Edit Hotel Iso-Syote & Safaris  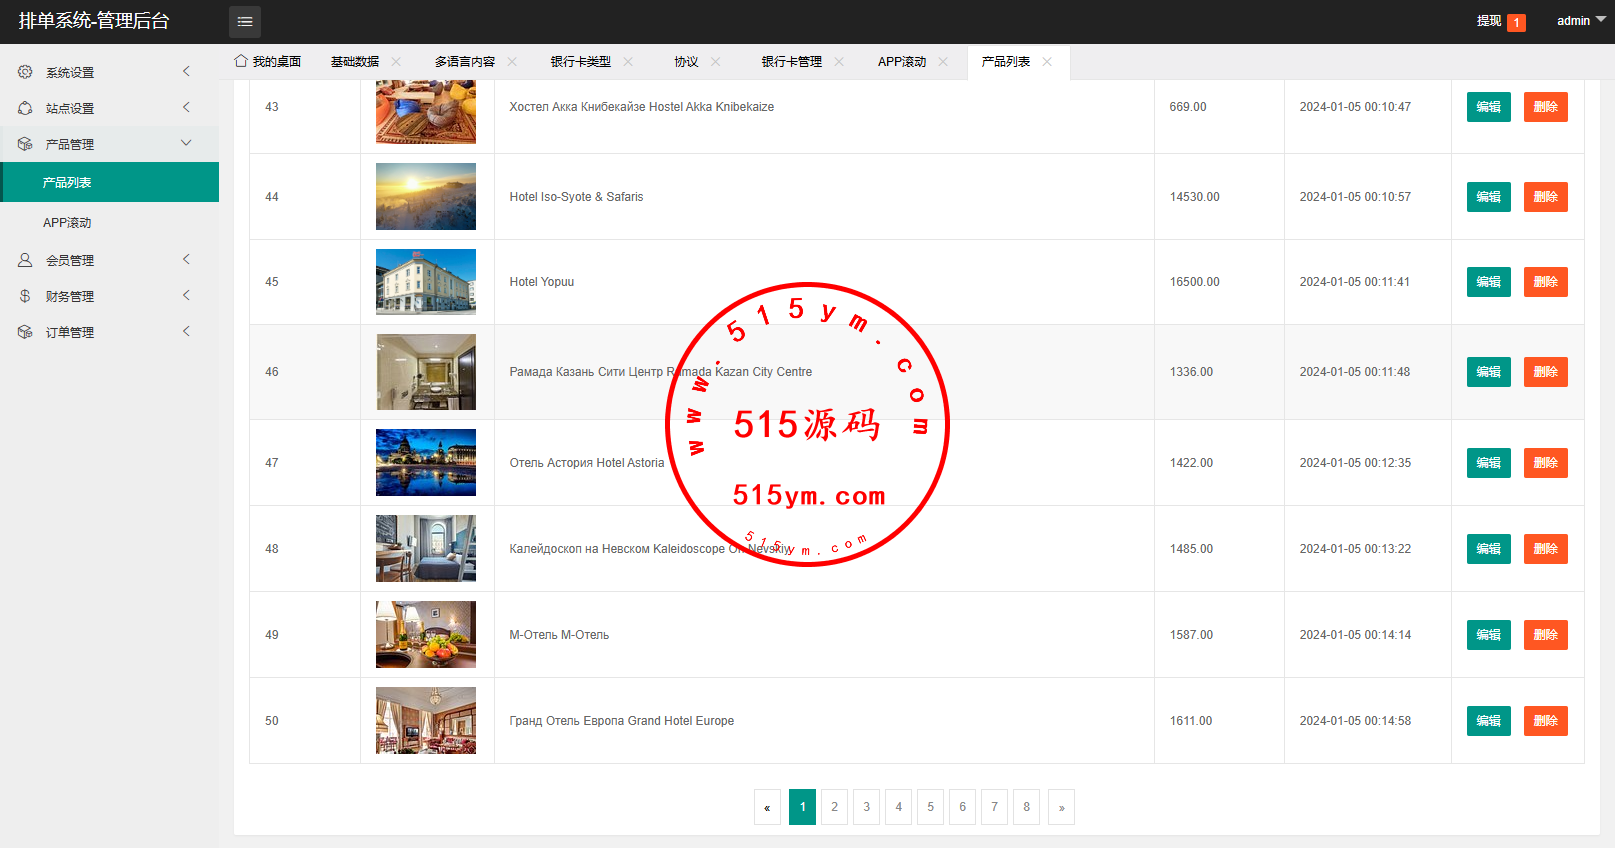coord(1488,197)
